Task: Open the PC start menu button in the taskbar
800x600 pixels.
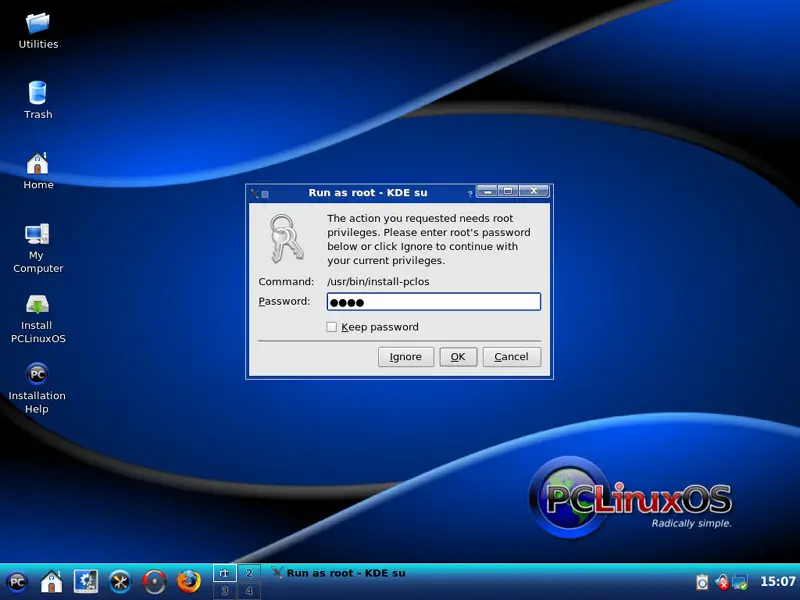Action: click(x=17, y=582)
